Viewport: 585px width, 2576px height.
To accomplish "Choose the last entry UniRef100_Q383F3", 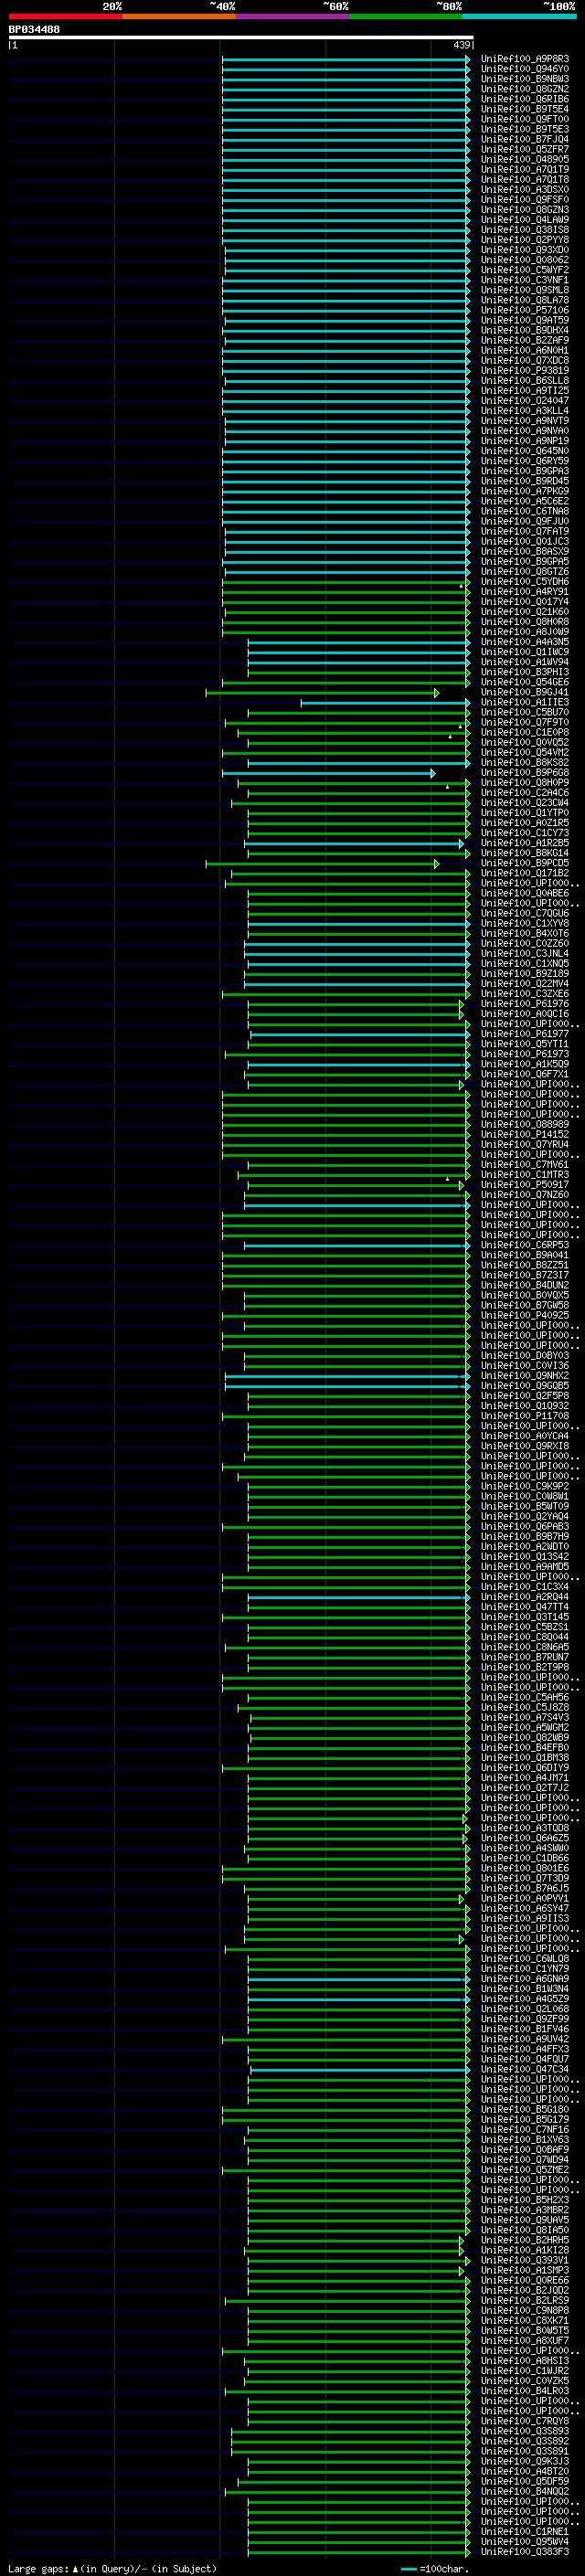I will [524, 2551].
